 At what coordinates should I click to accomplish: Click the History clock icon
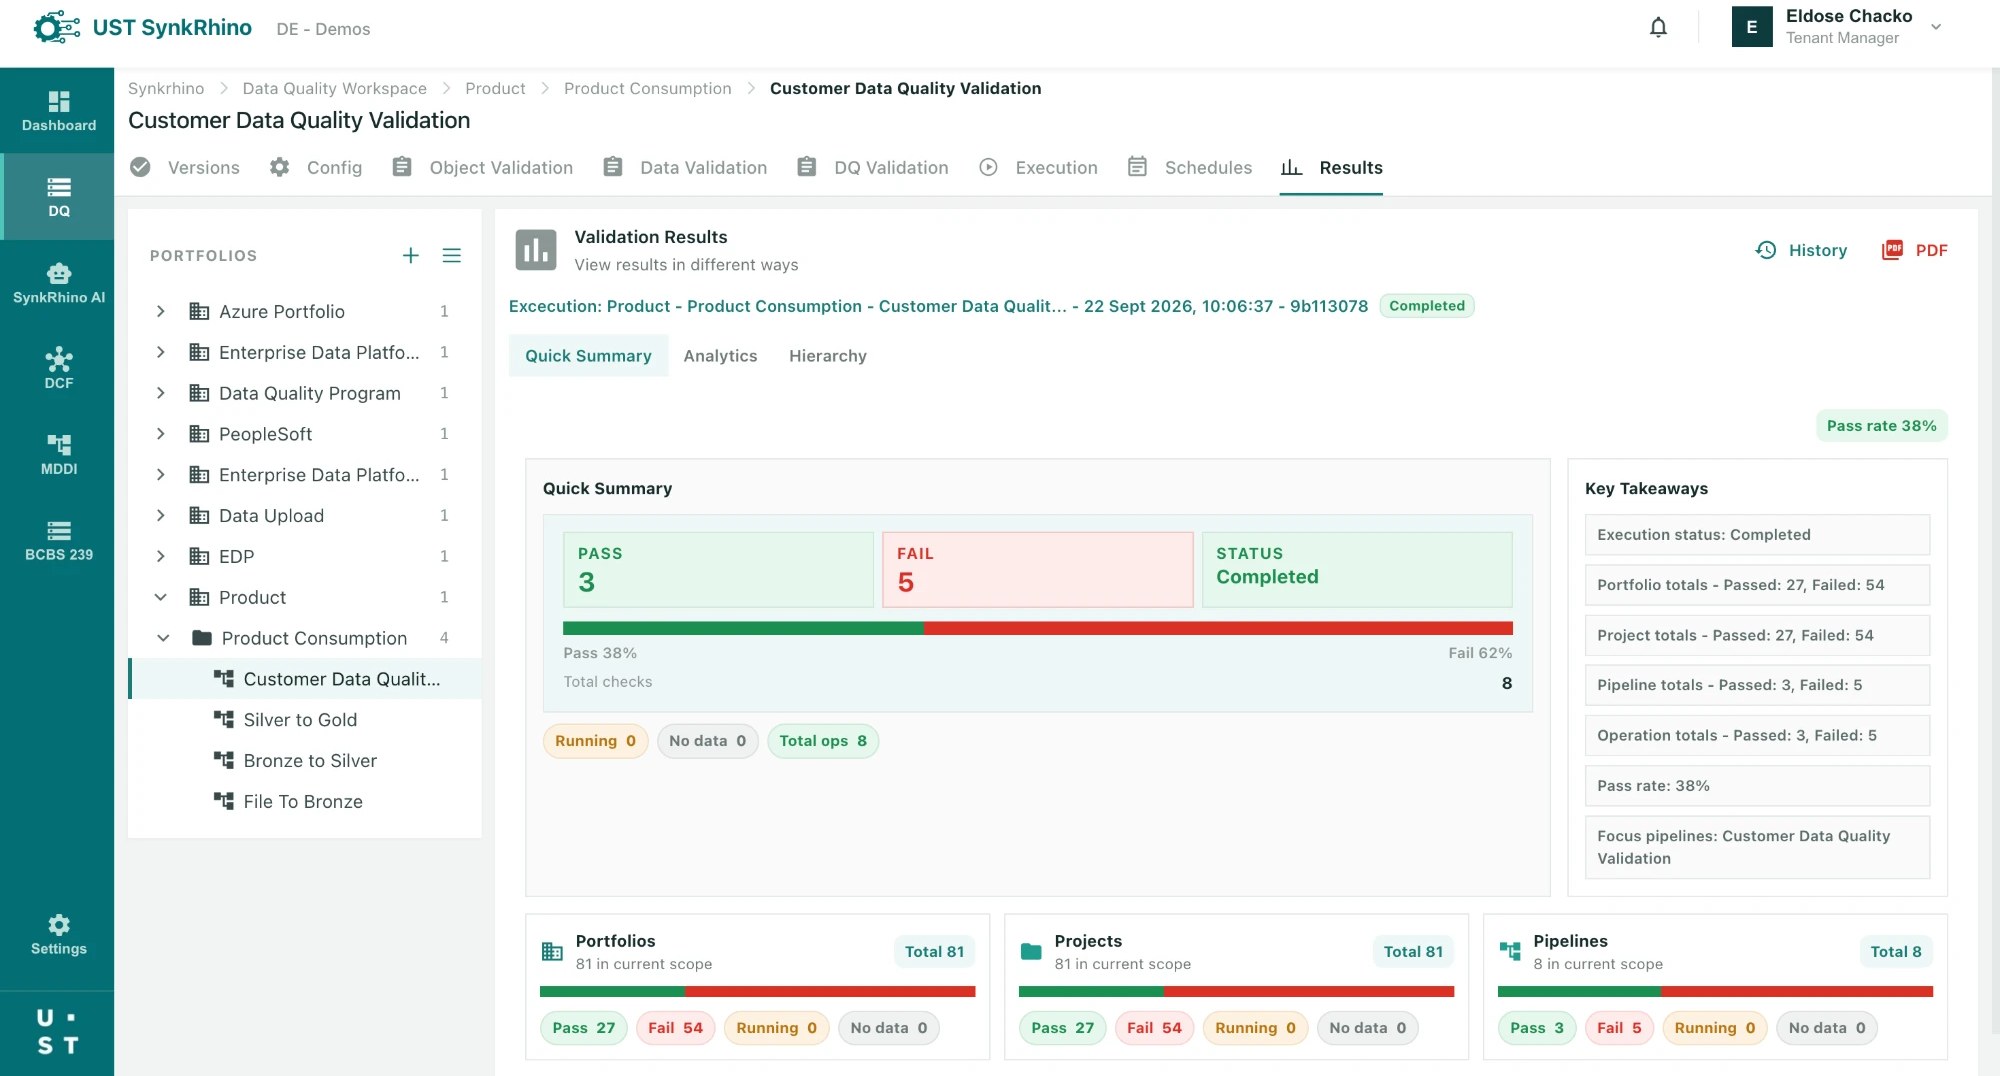click(x=1766, y=250)
